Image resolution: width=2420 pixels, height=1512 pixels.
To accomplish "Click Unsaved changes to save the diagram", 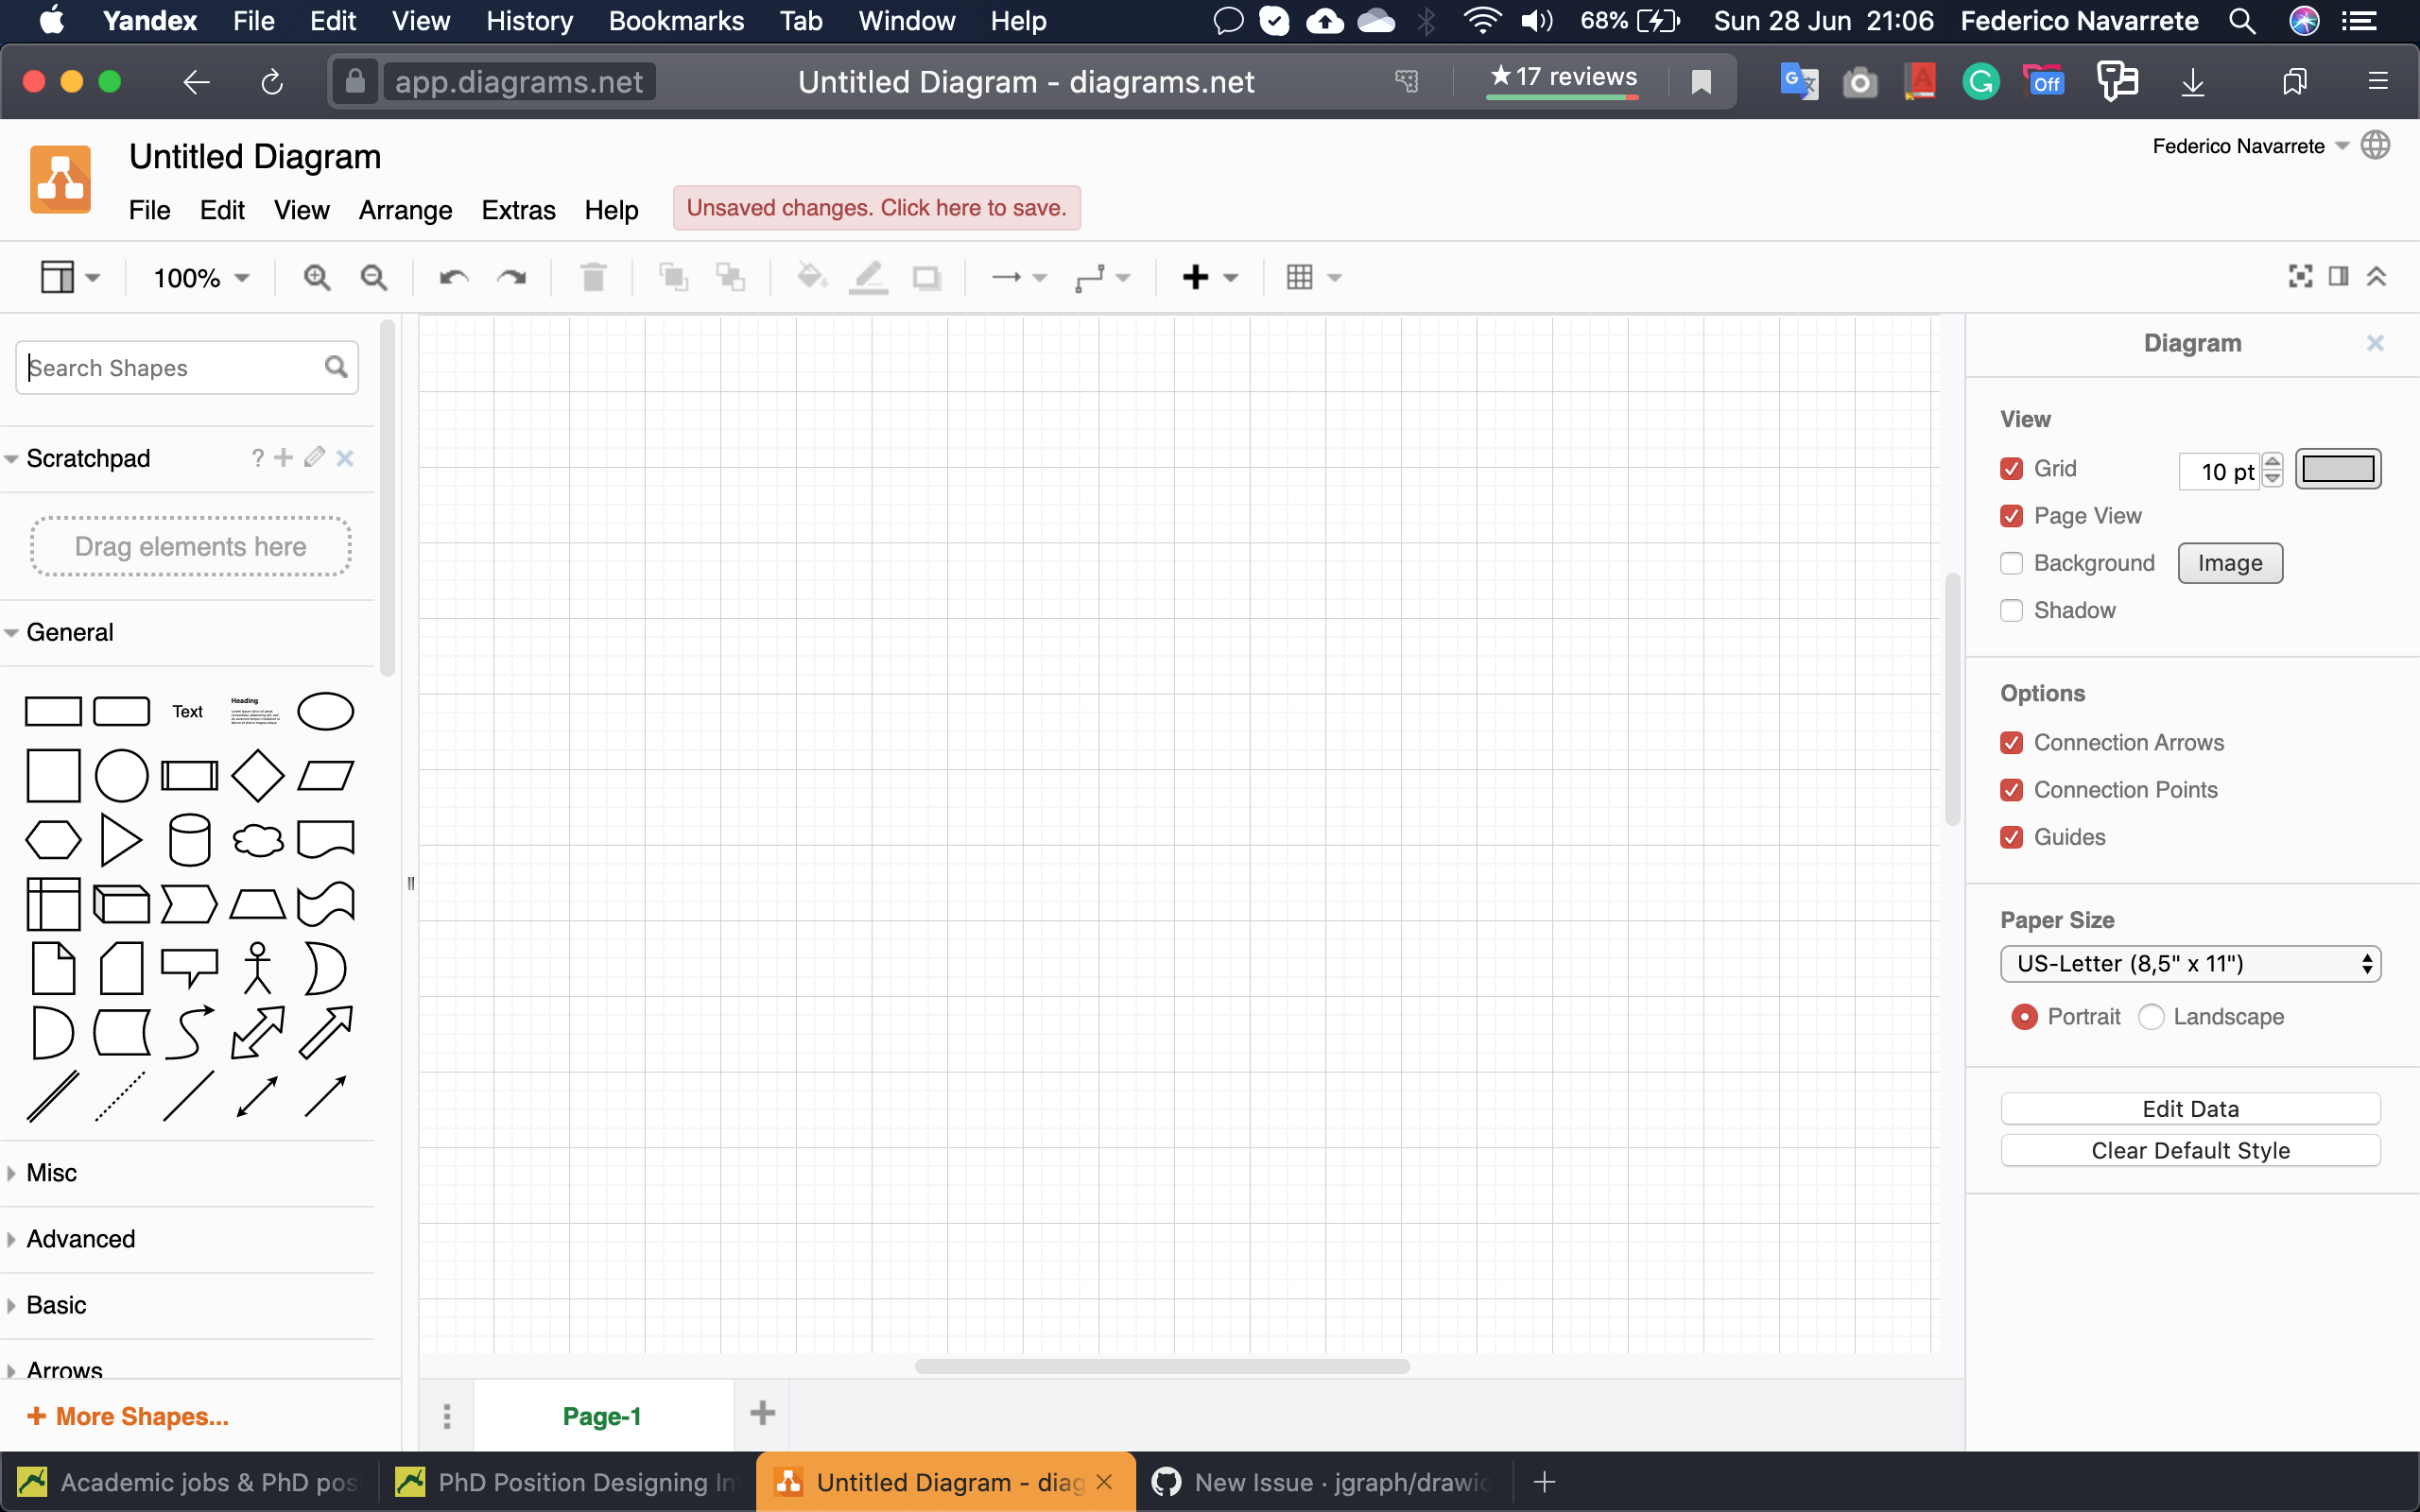I will tap(875, 207).
